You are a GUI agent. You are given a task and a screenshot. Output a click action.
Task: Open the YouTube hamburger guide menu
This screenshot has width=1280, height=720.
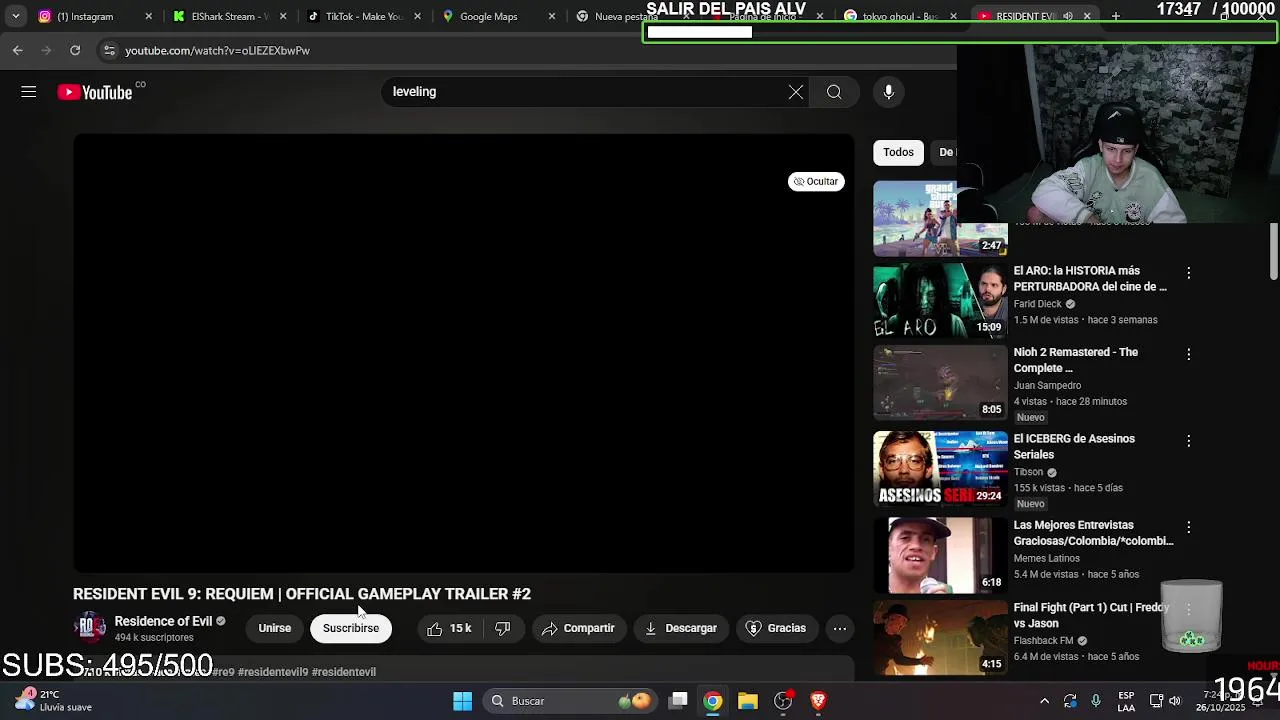pyautogui.click(x=28, y=92)
